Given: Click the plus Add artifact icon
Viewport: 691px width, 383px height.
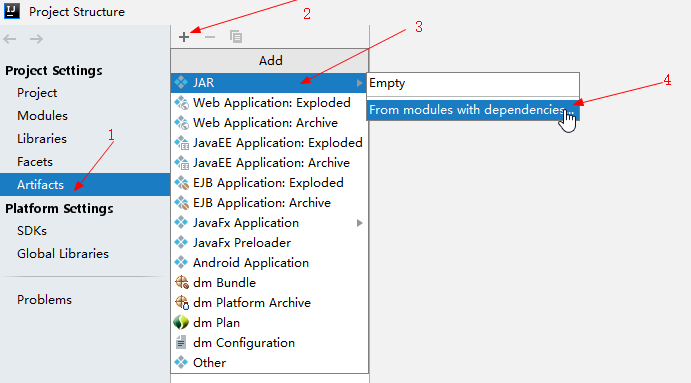Looking at the screenshot, I should (x=184, y=37).
